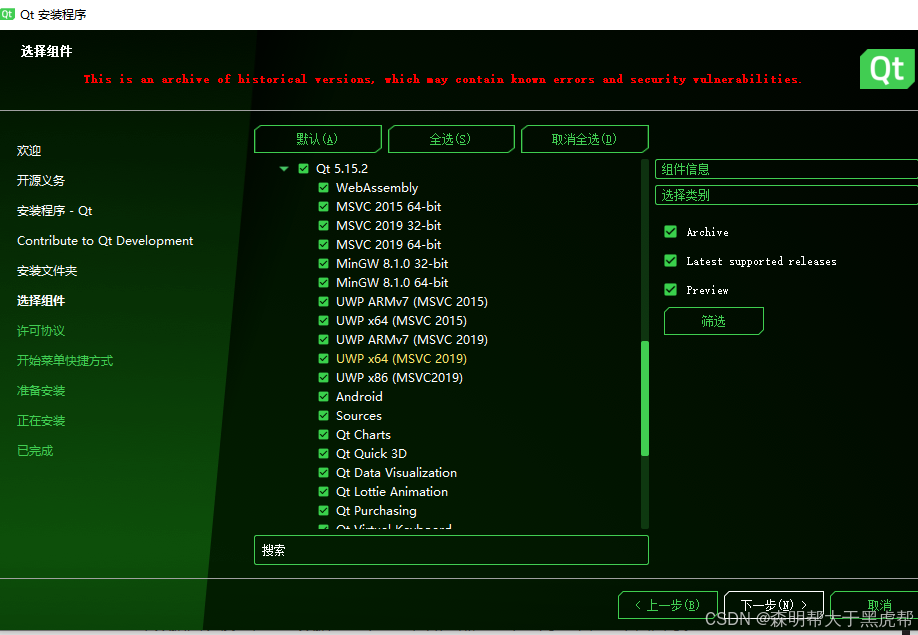Expand the 选择类别 category section
The height and width of the screenshot is (635, 918).
(x=786, y=195)
